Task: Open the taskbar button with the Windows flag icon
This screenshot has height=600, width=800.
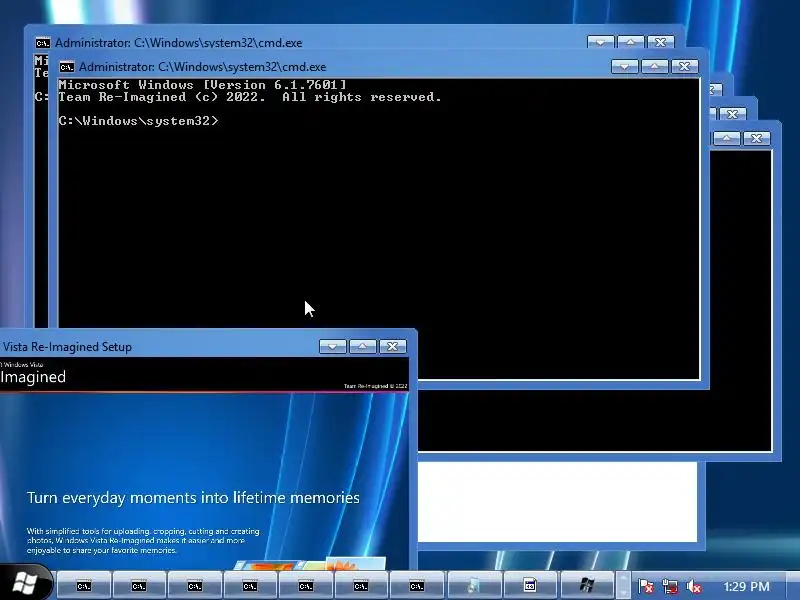Action: (x=586, y=586)
